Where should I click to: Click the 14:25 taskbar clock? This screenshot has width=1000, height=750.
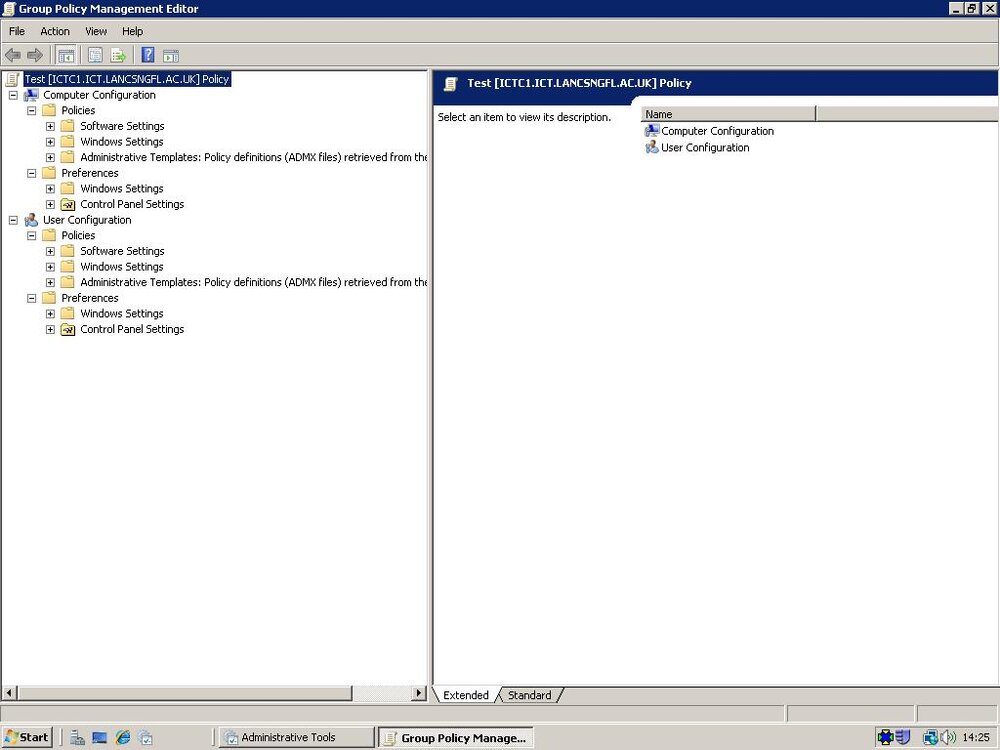pos(976,737)
